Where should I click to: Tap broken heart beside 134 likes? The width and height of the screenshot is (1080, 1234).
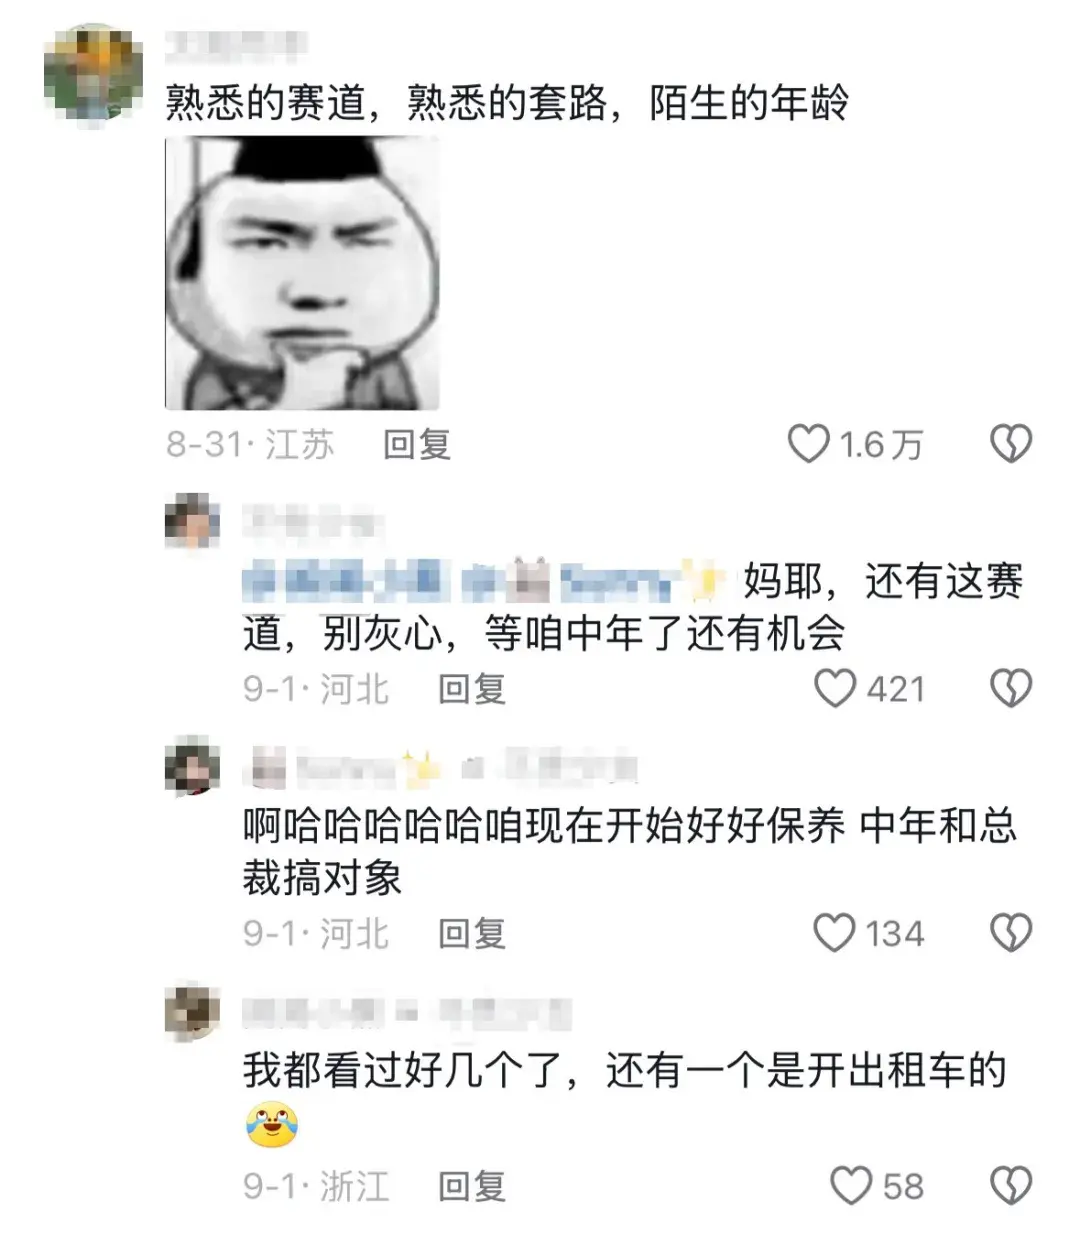1011,933
